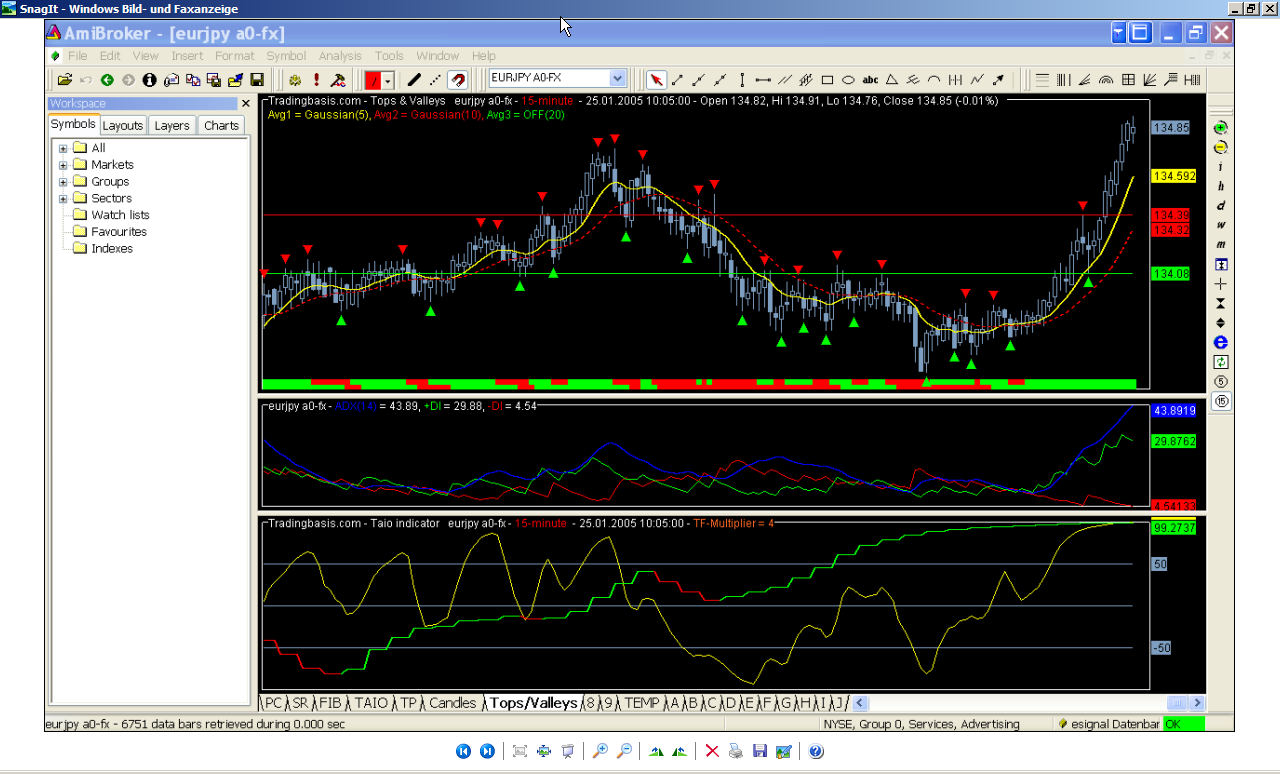The height and width of the screenshot is (774, 1280).
Task: Toggle the dotted line style button
Action: pyautogui.click(x=436, y=80)
